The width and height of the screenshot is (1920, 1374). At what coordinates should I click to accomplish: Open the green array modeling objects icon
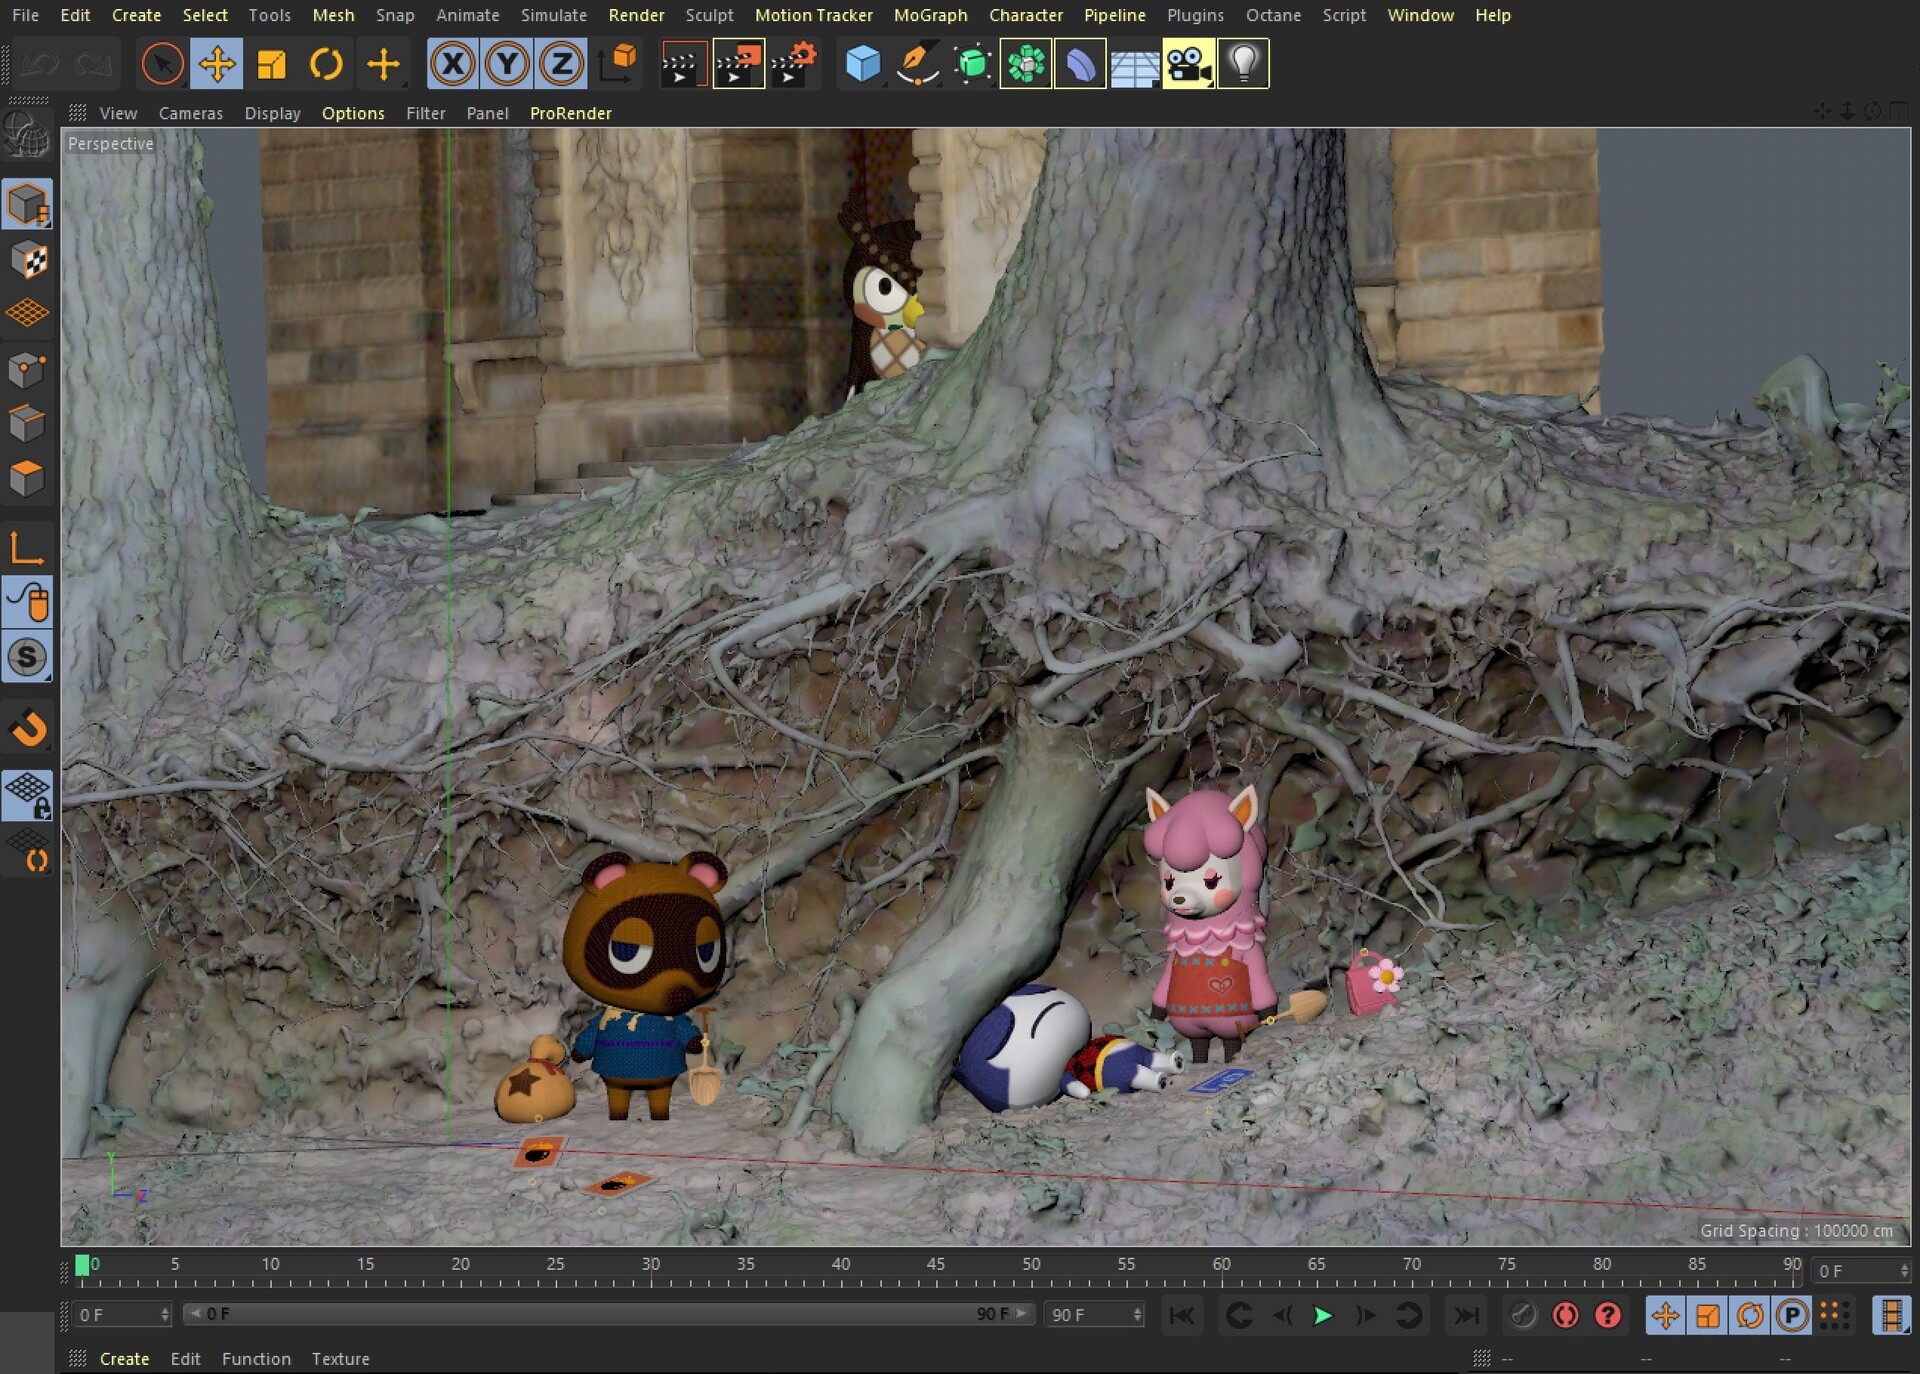[x=1026, y=65]
